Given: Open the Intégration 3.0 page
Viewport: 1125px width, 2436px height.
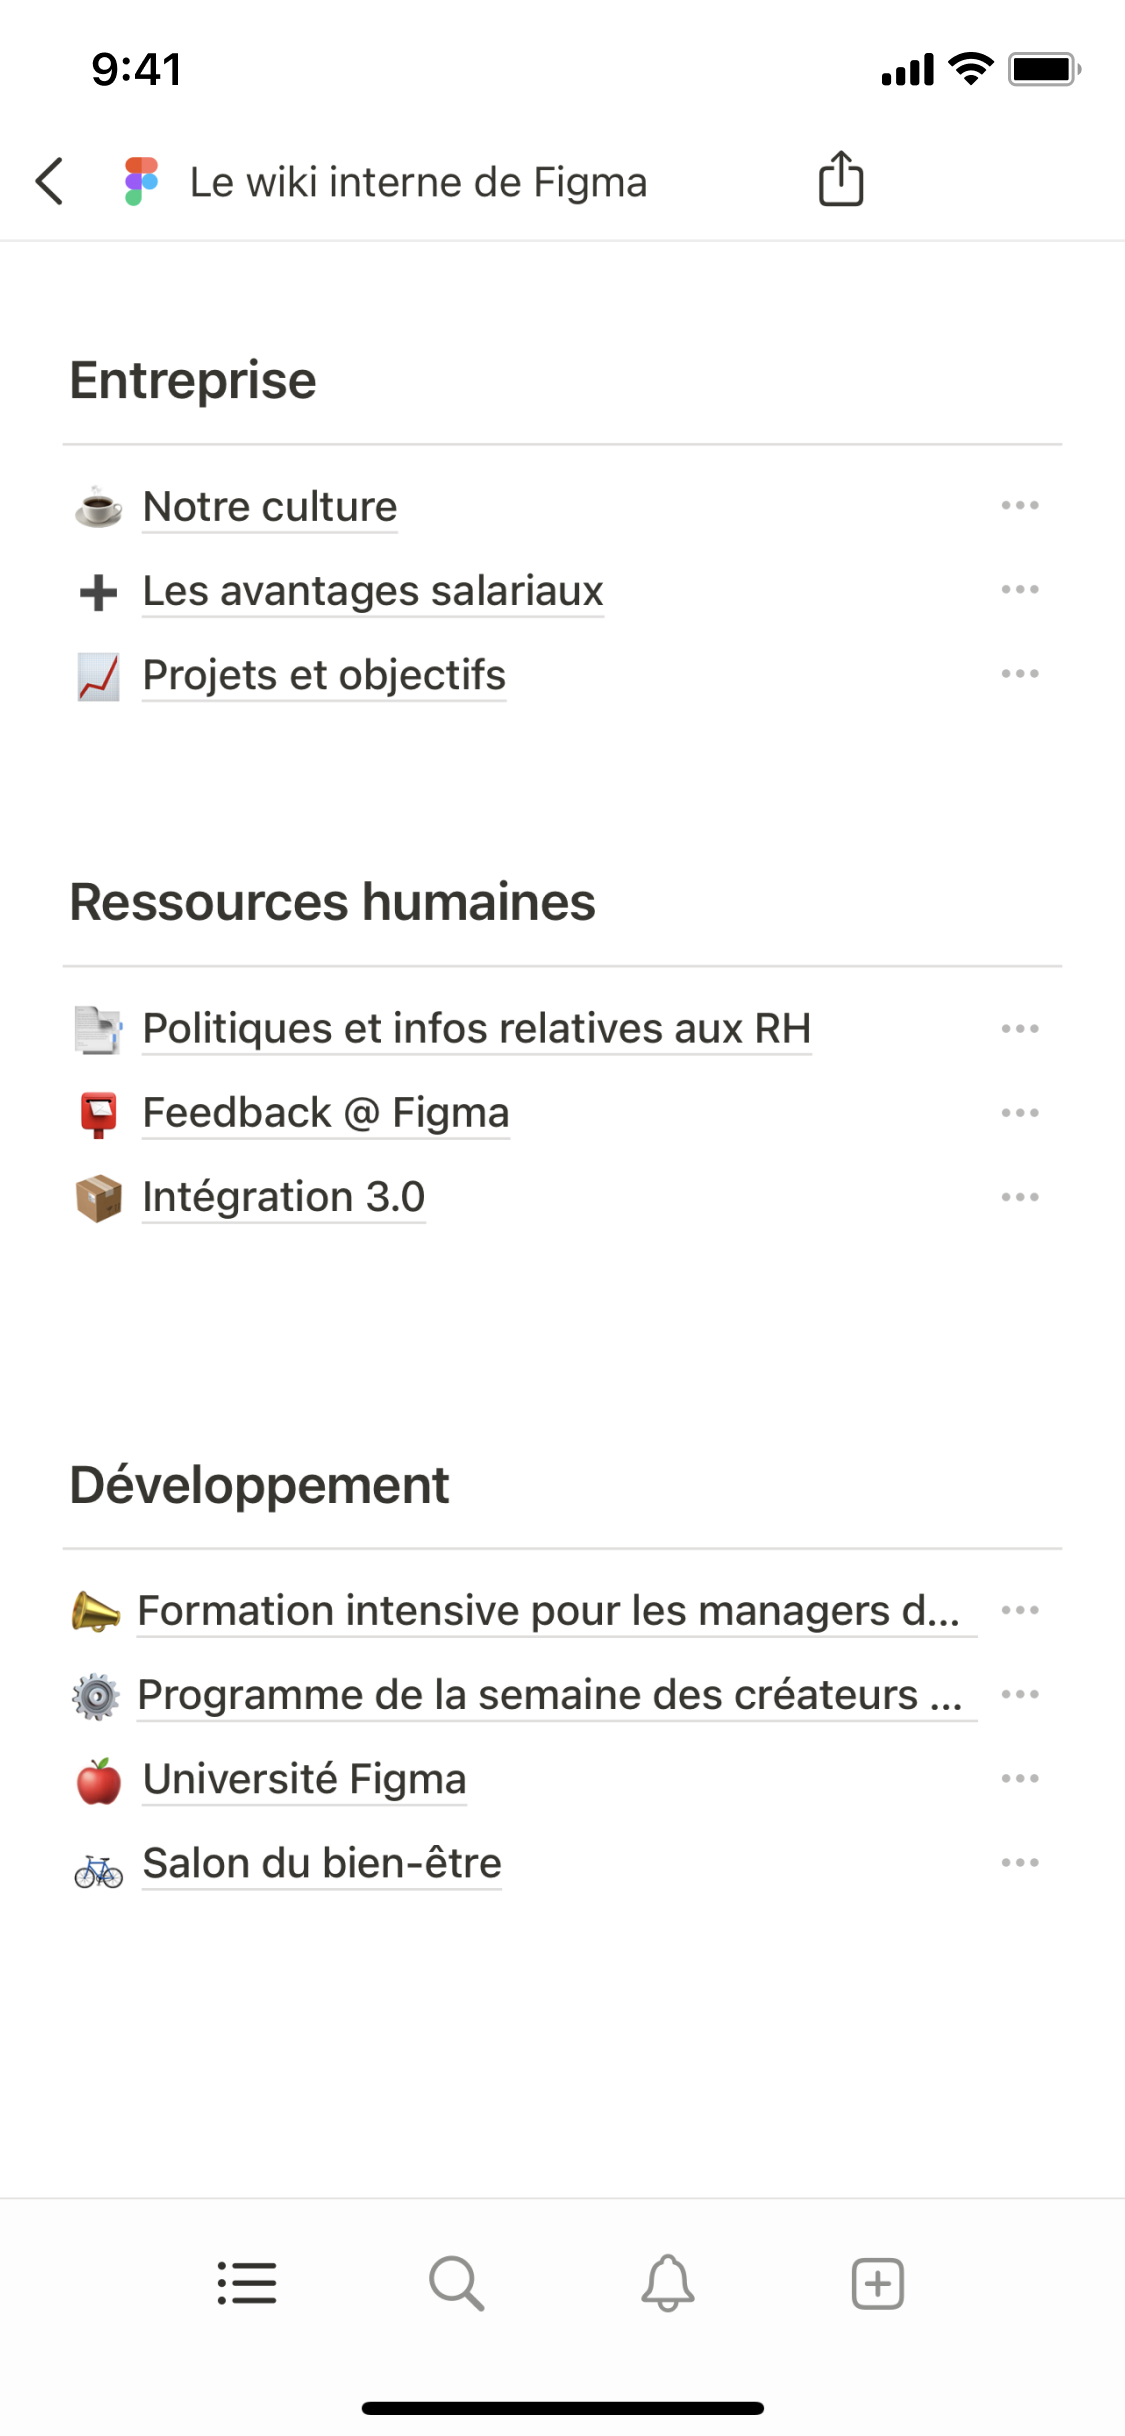Looking at the screenshot, I should coord(284,1197).
